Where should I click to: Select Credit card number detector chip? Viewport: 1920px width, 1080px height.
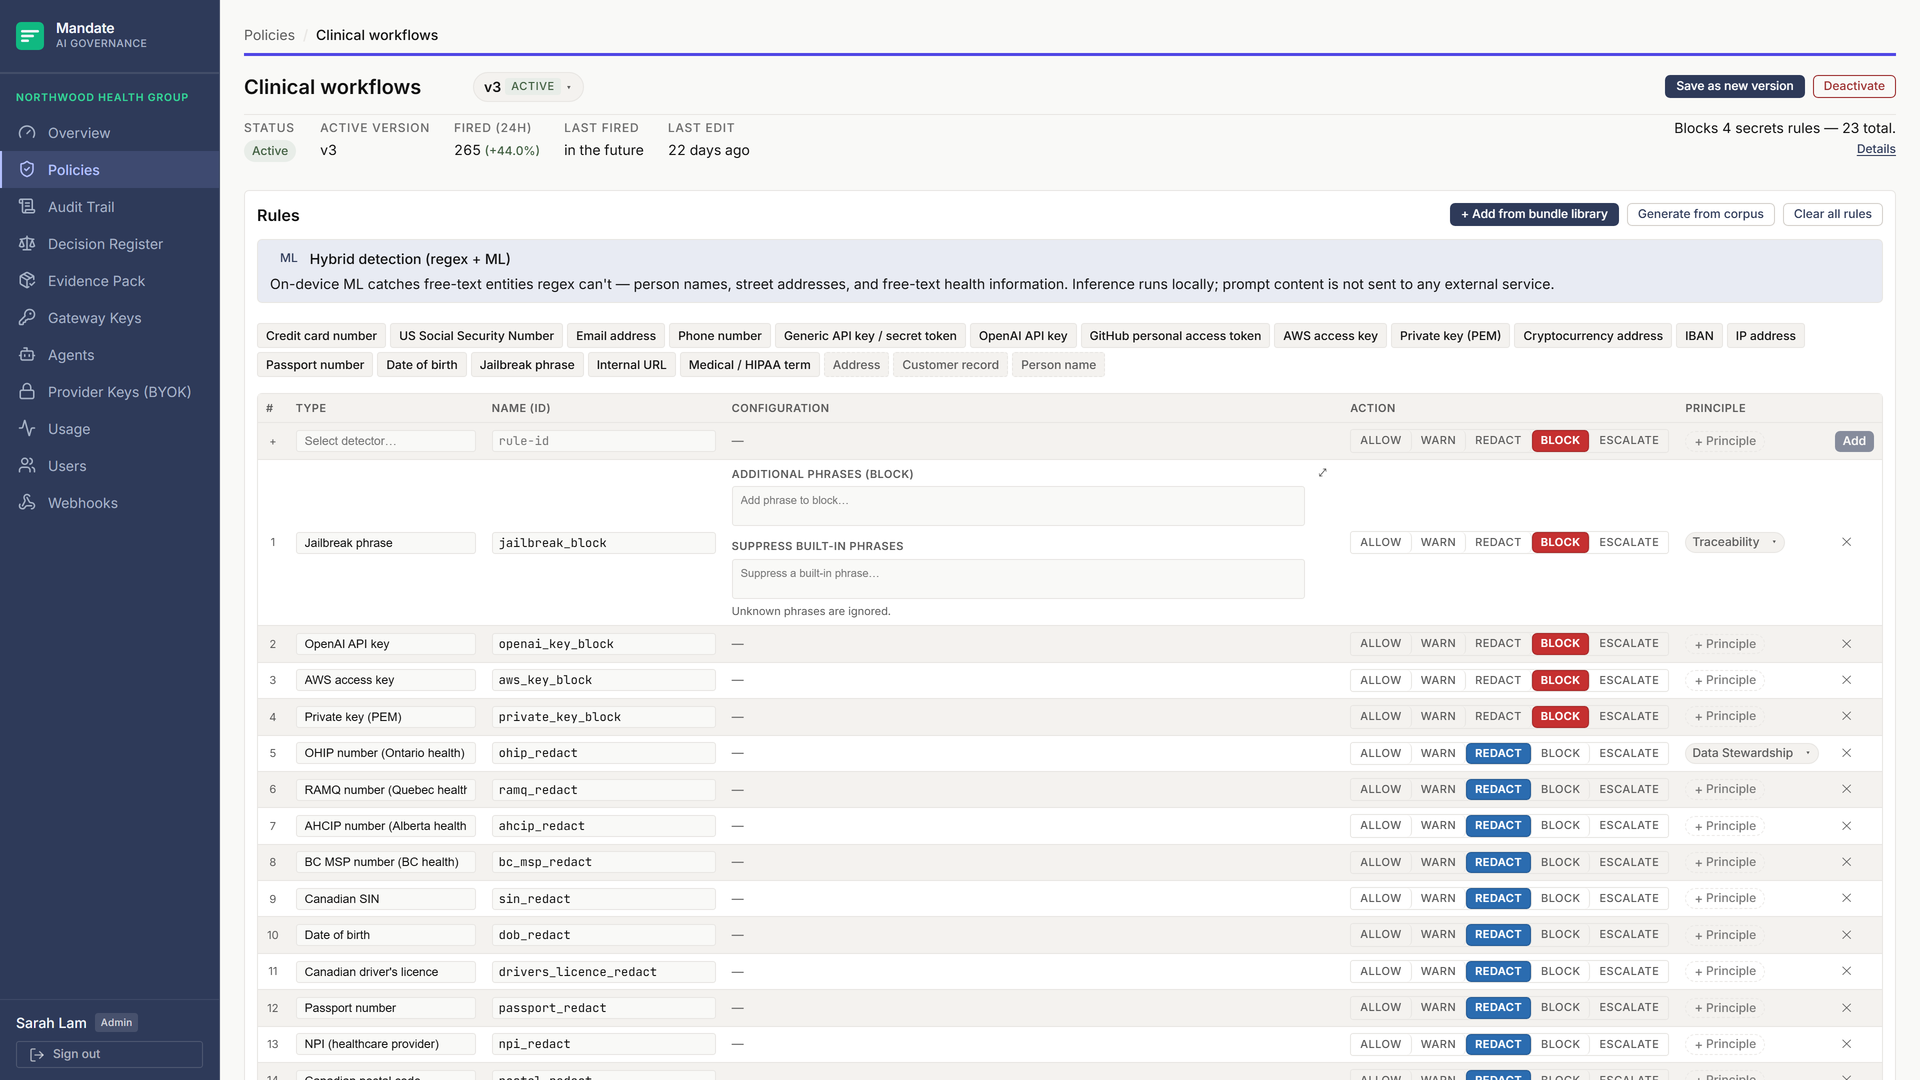coord(321,336)
